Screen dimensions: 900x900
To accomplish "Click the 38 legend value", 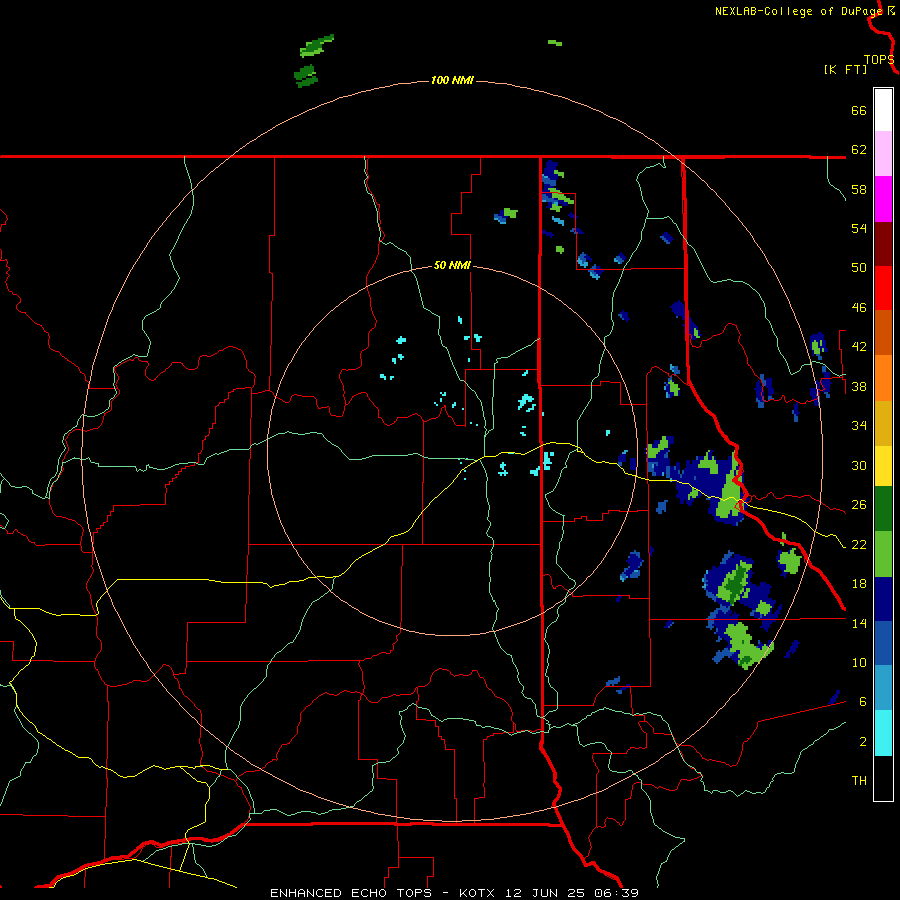I will pos(859,387).
